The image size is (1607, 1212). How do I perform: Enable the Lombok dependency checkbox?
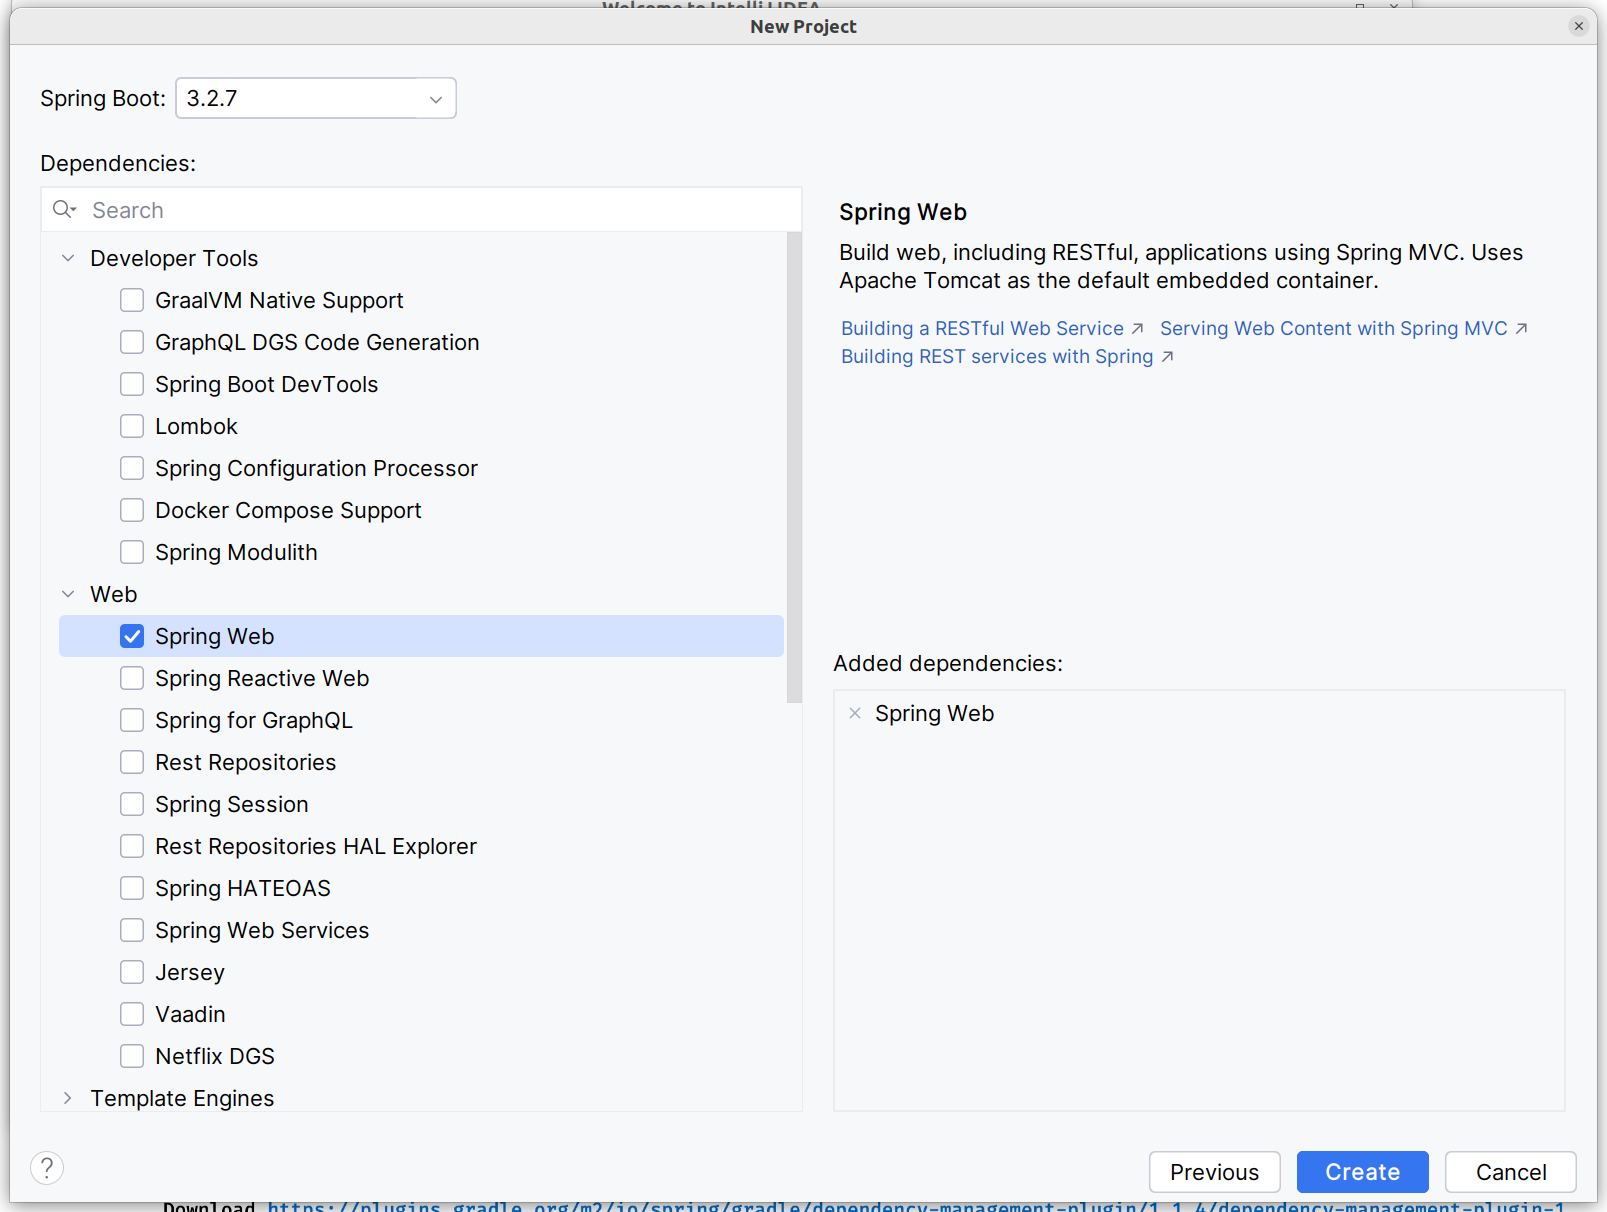pyautogui.click(x=132, y=426)
